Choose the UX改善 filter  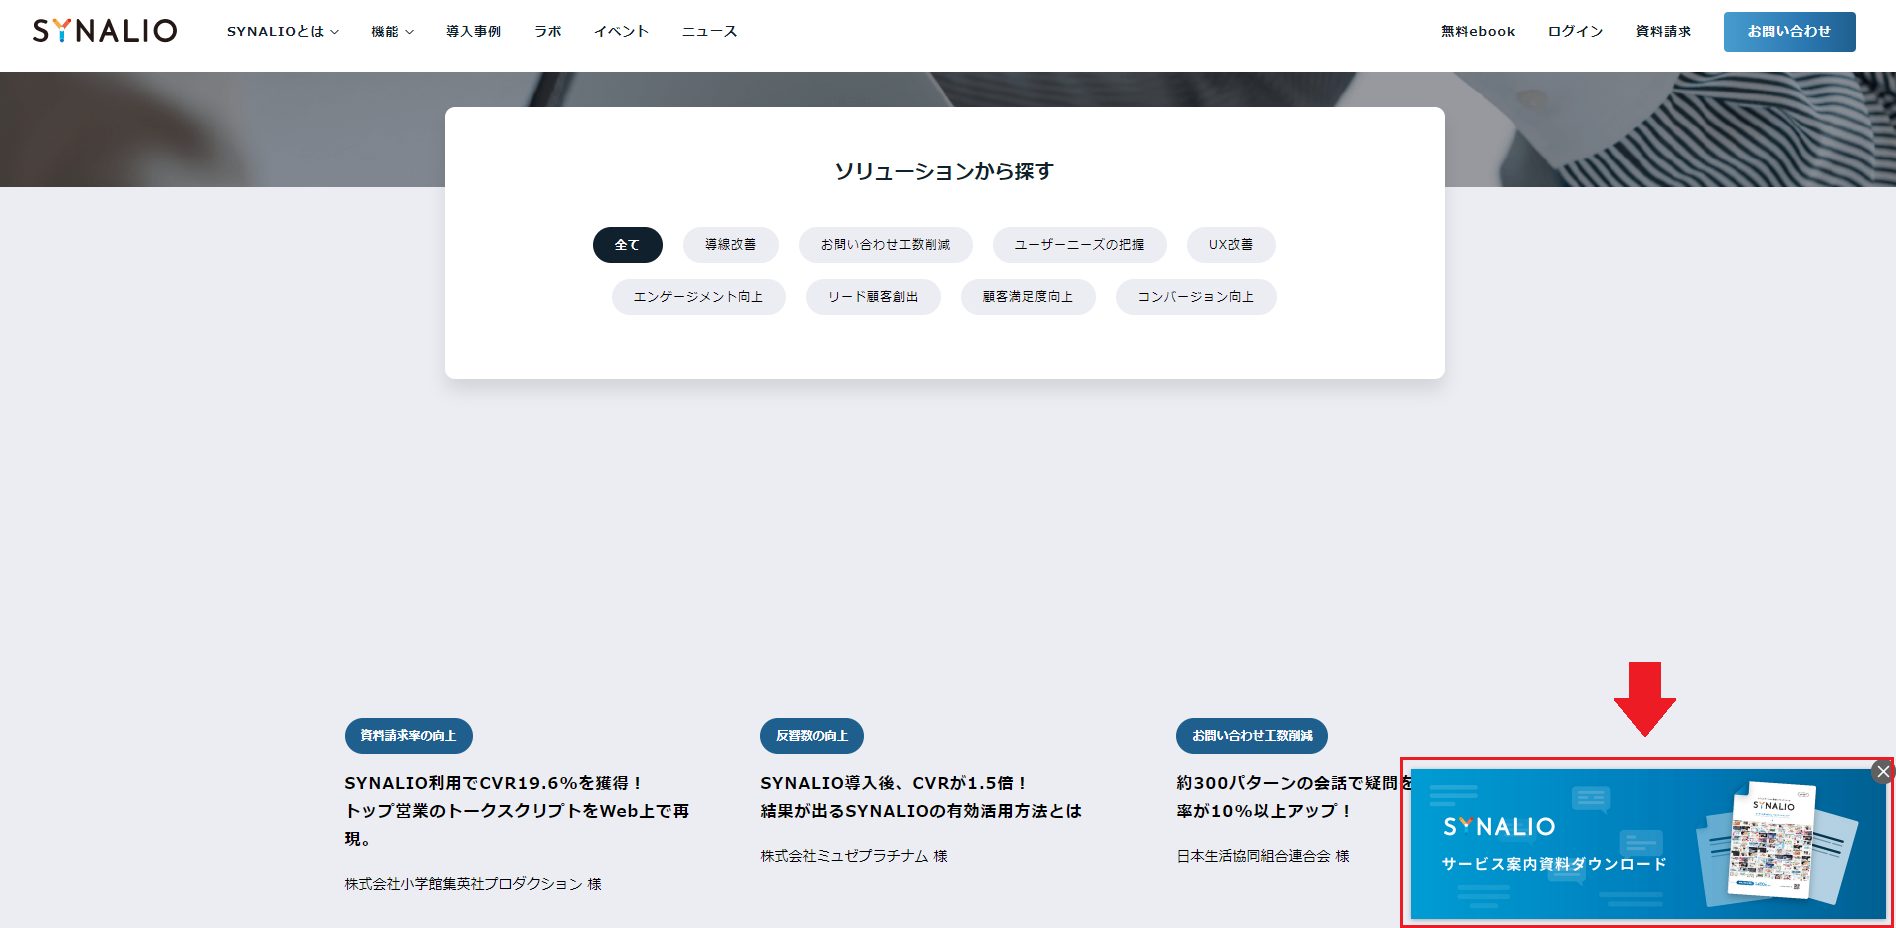[x=1231, y=245]
